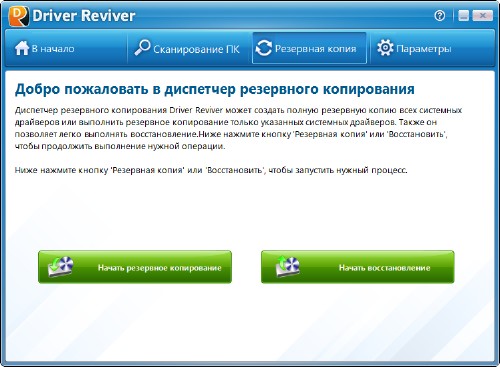Image resolution: width=500 pixels, height=367 pixels.
Task: Click the gear icon for settings
Action: click(385, 48)
